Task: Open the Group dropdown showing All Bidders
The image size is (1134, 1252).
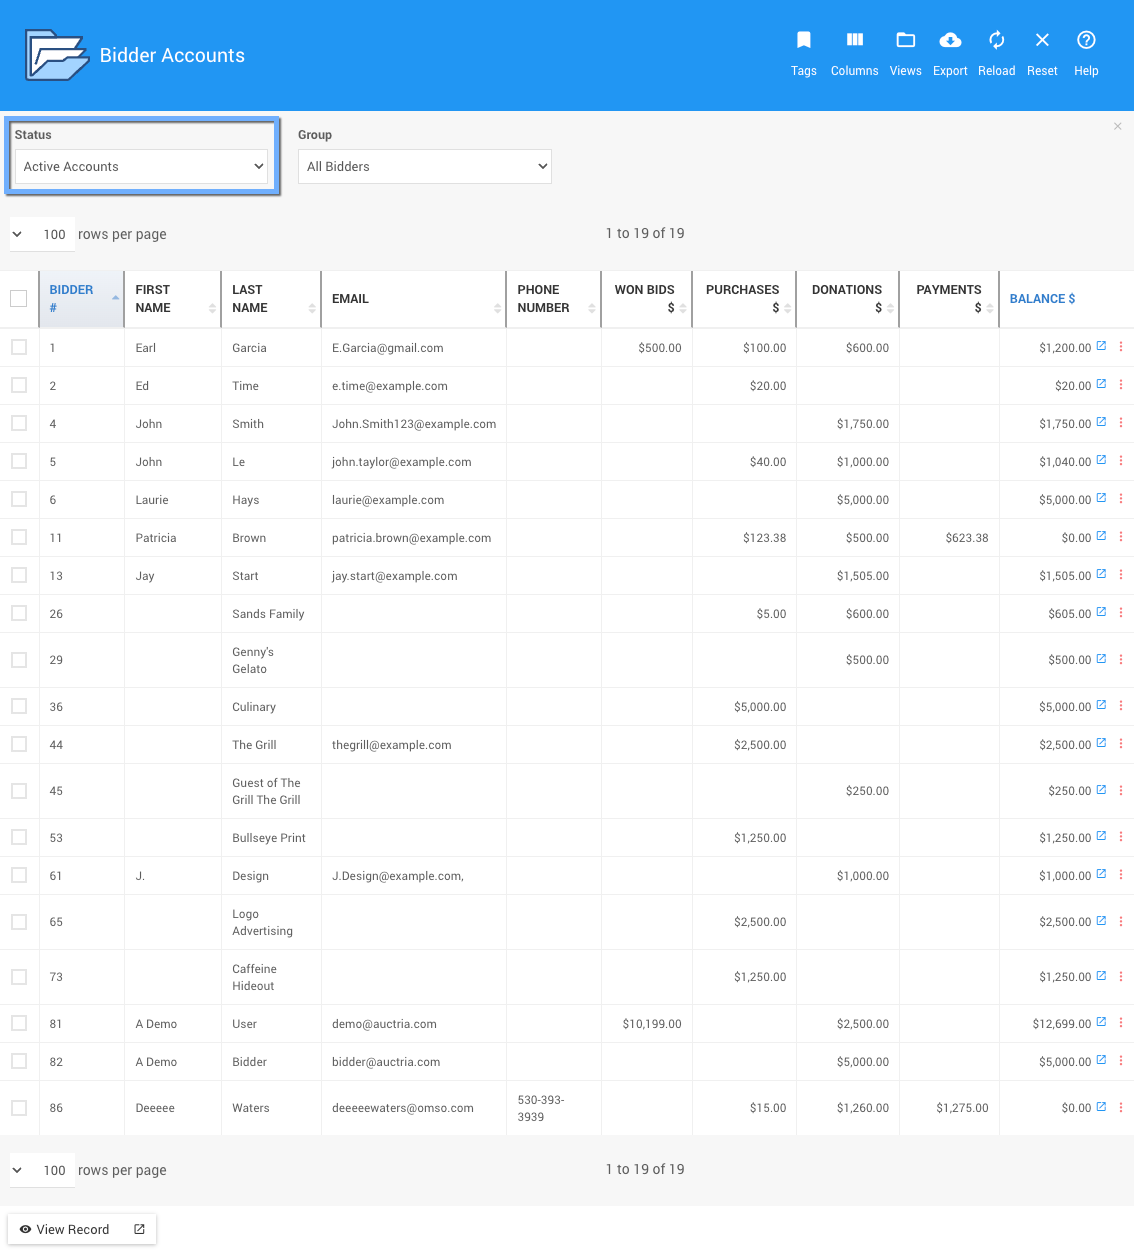Action: click(425, 167)
